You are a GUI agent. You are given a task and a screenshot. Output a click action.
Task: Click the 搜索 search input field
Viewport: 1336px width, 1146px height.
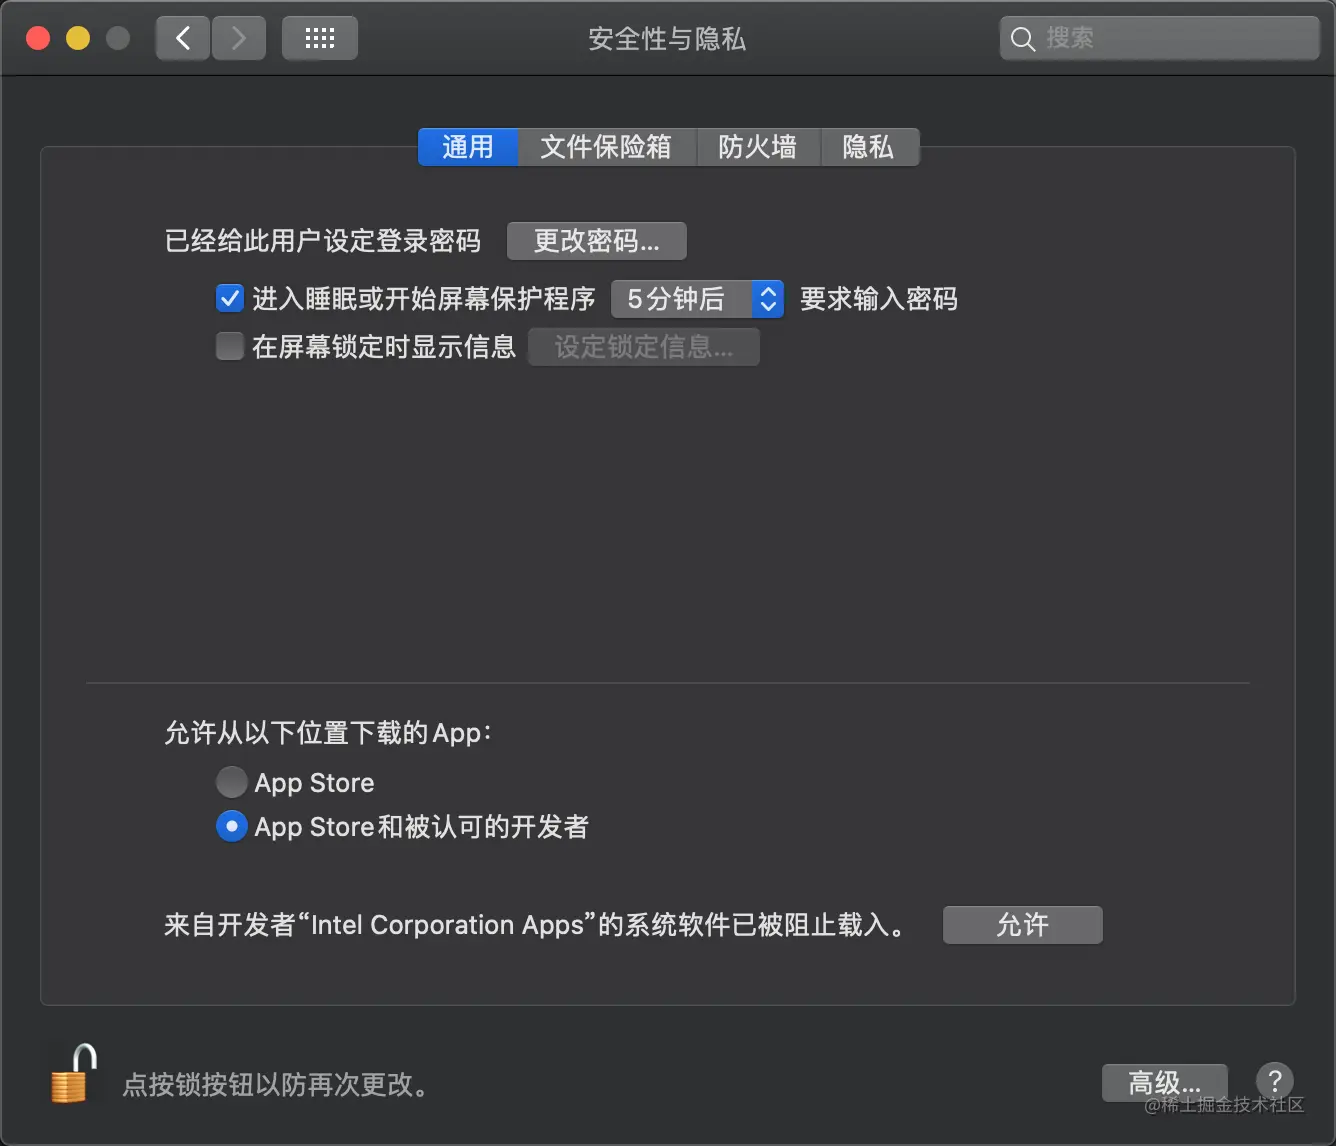coord(1160,39)
